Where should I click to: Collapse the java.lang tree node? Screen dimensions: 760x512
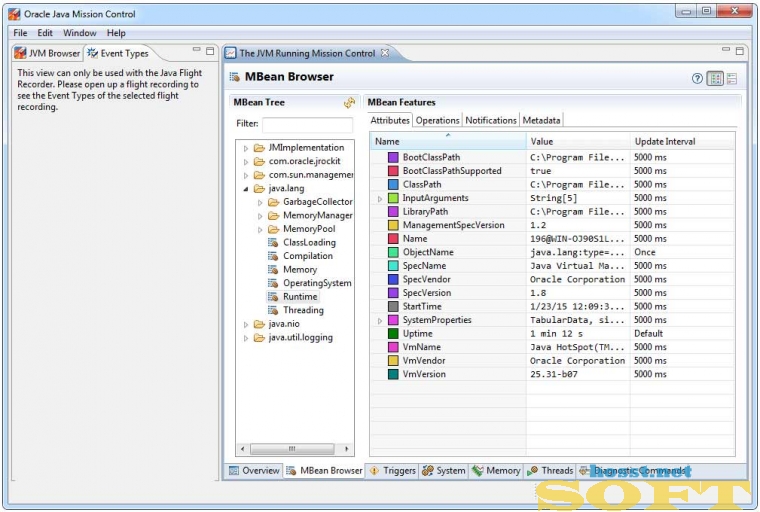(246, 189)
